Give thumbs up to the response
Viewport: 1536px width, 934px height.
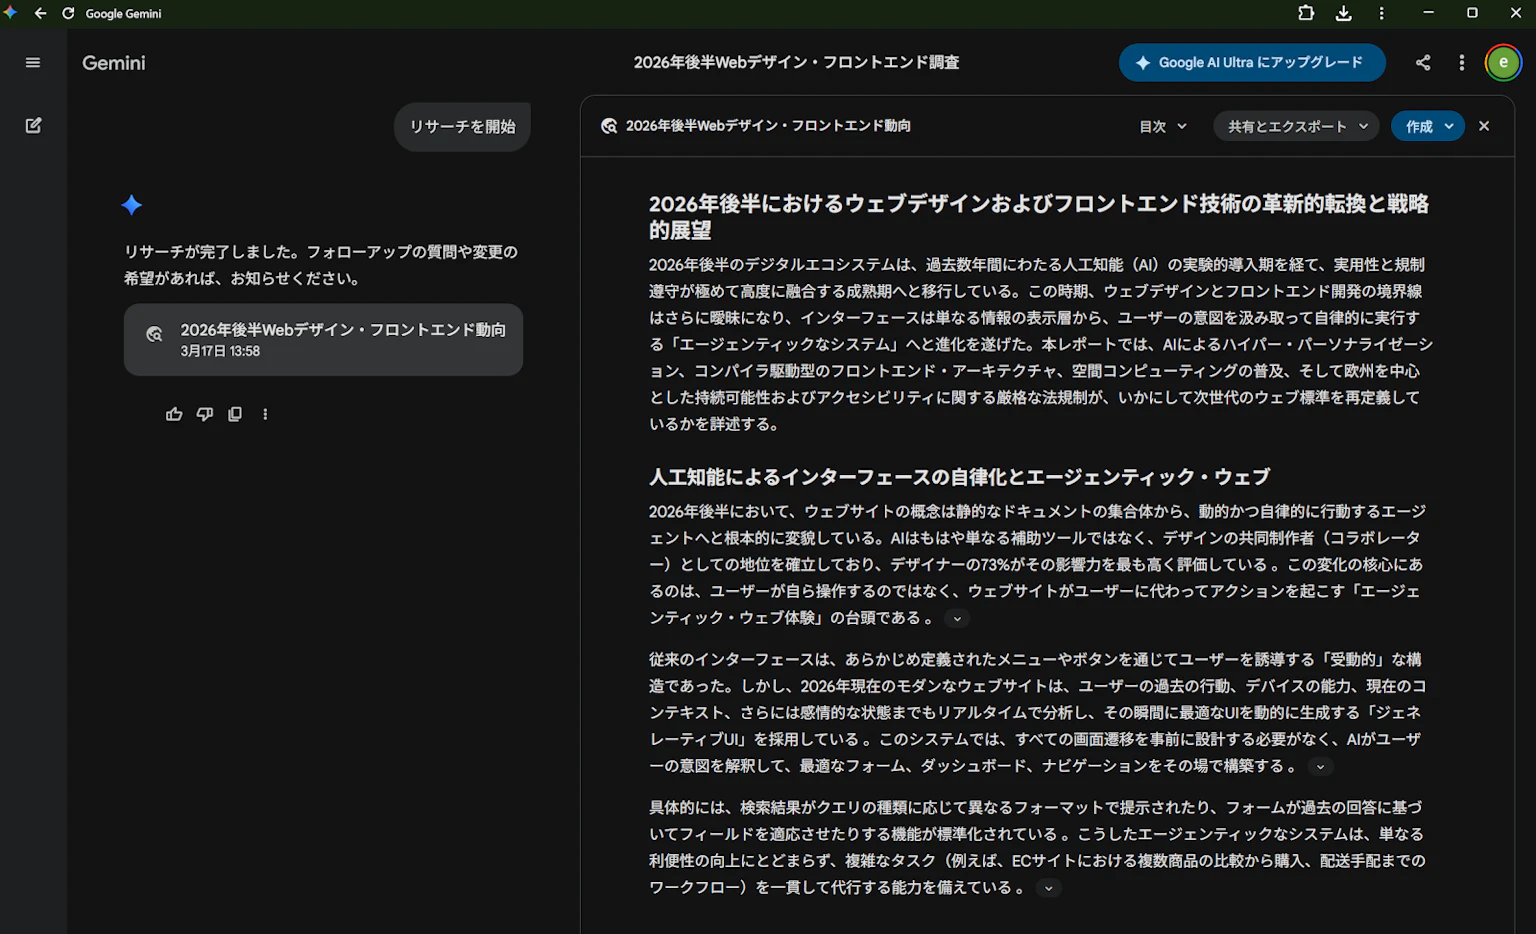tap(174, 414)
